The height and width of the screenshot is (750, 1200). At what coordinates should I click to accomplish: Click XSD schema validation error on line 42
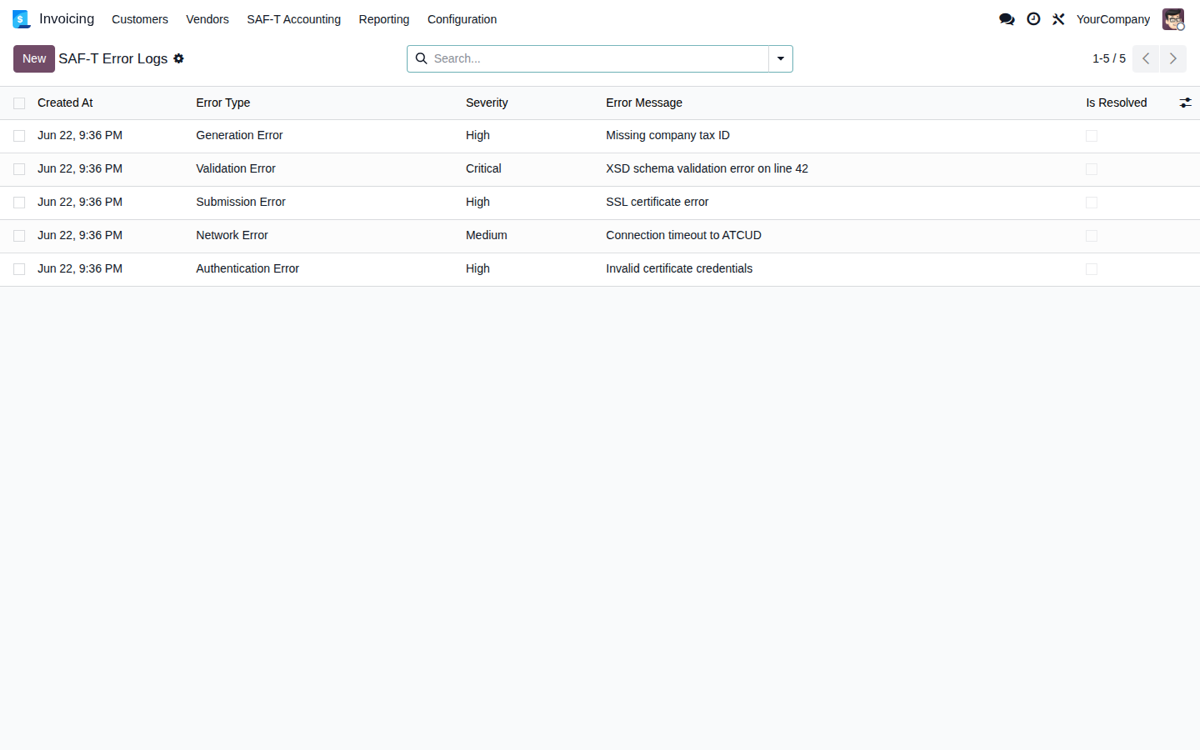pyautogui.click(x=707, y=169)
